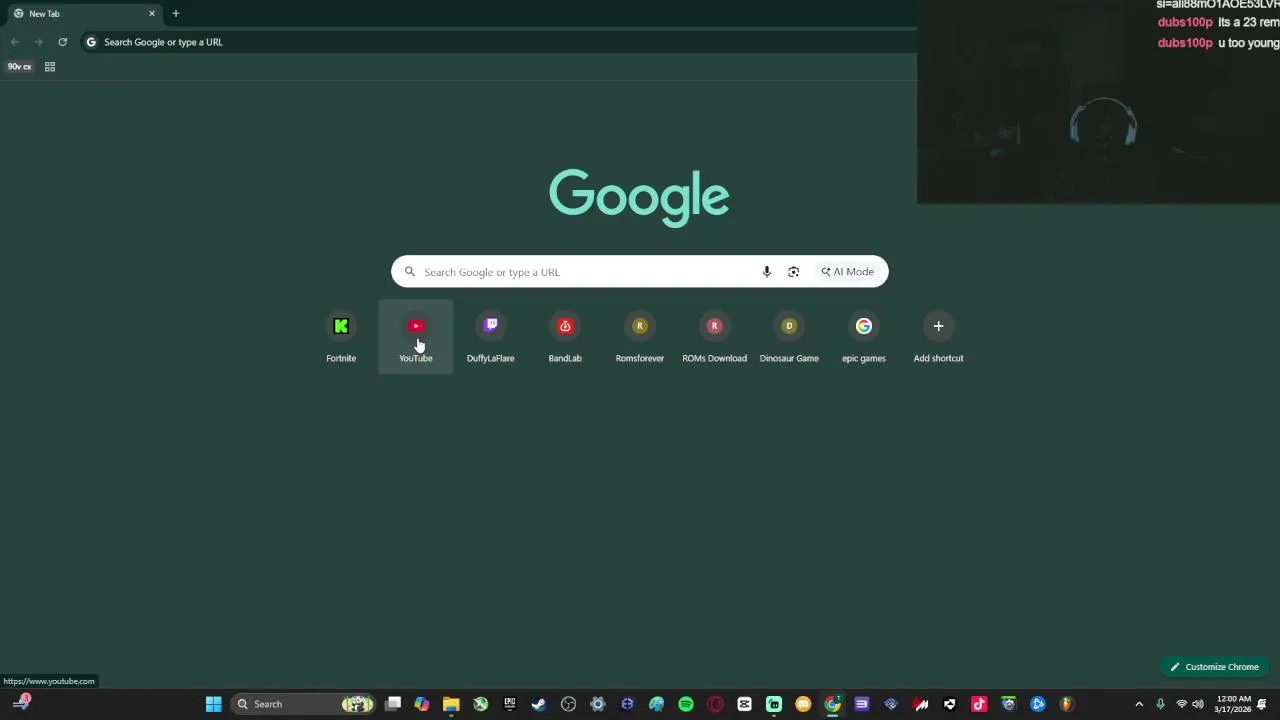Image resolution: width=1280 pixels, height=720 pixels.
Task: Open FL Studio from the taskbar
Action: click(x=1067, y=704)
